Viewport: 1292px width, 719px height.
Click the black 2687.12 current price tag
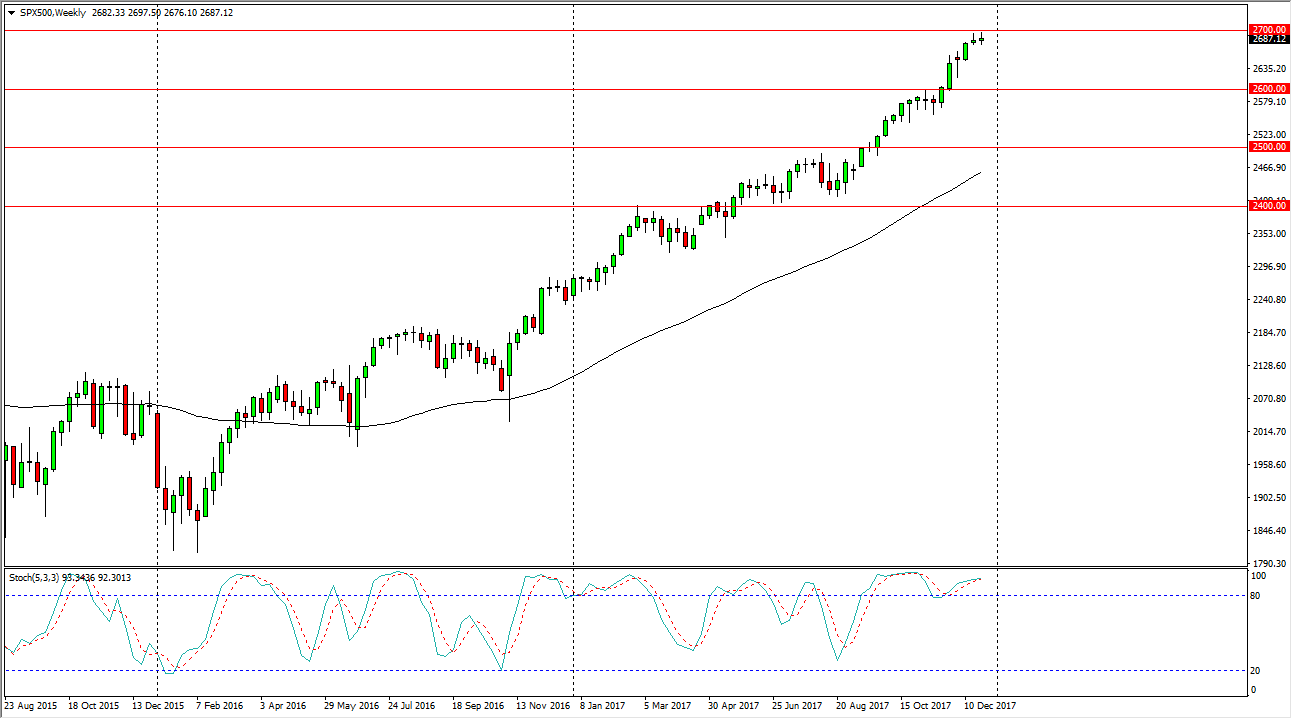pos(1268,39)
